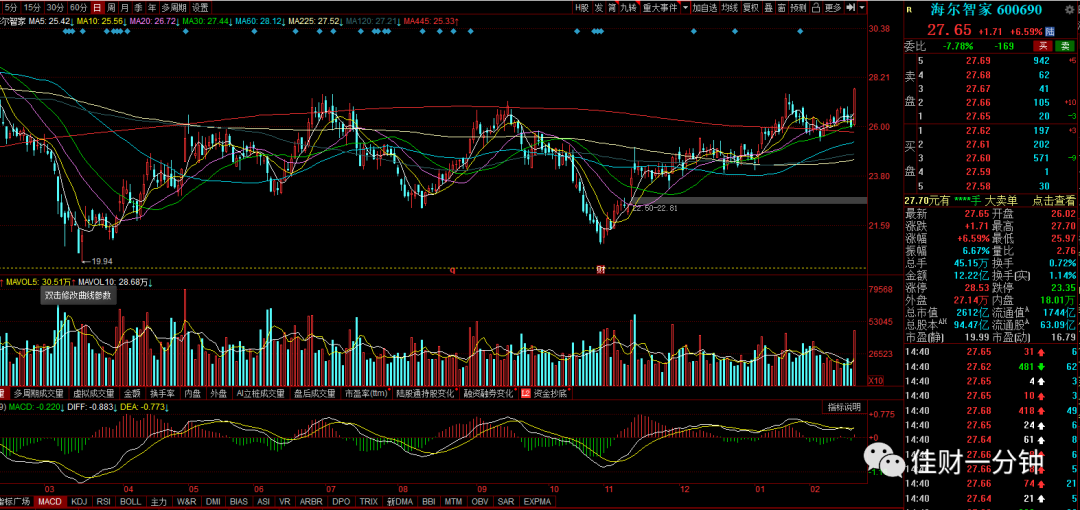Click the 加自选 add to watchlist button

705,8
